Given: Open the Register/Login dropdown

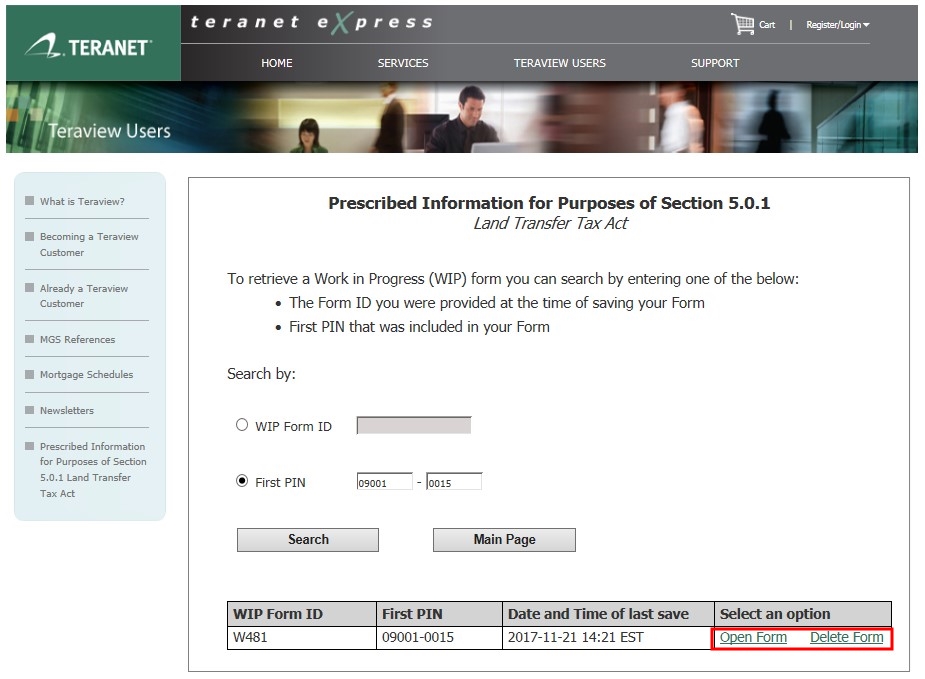Looking at the screenshot, I should [837, 25].
